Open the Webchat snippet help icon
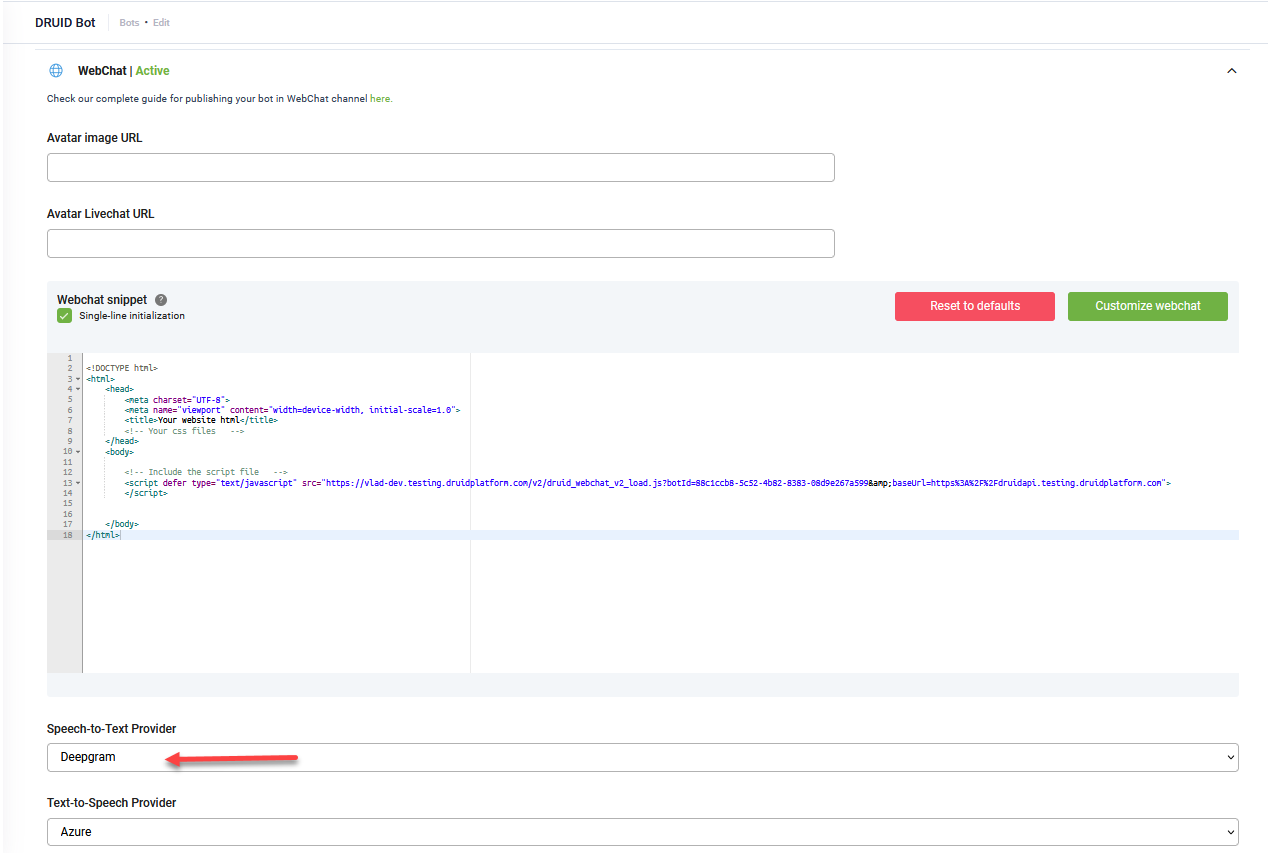The width and height of the screenshot is (1268, 853). [x=161, y=300]
